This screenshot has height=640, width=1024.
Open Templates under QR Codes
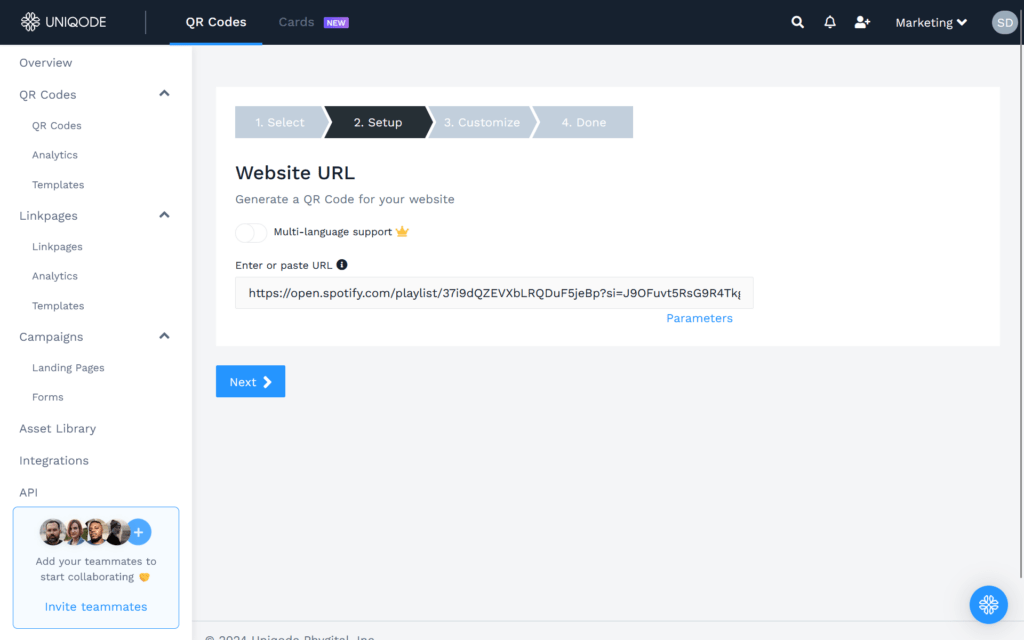pyautogui.click(x=58, y=185)
